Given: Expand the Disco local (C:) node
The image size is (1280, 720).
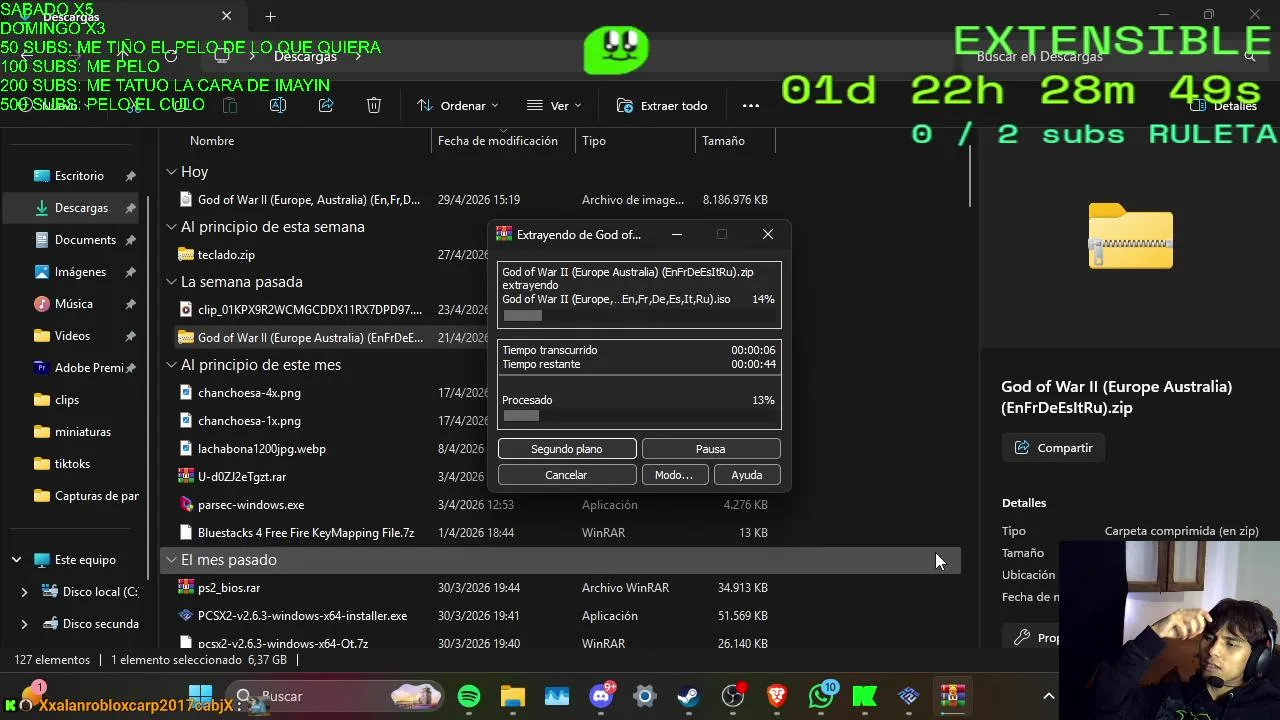Looking at the screenshot, I should click(x=24, y=592).
